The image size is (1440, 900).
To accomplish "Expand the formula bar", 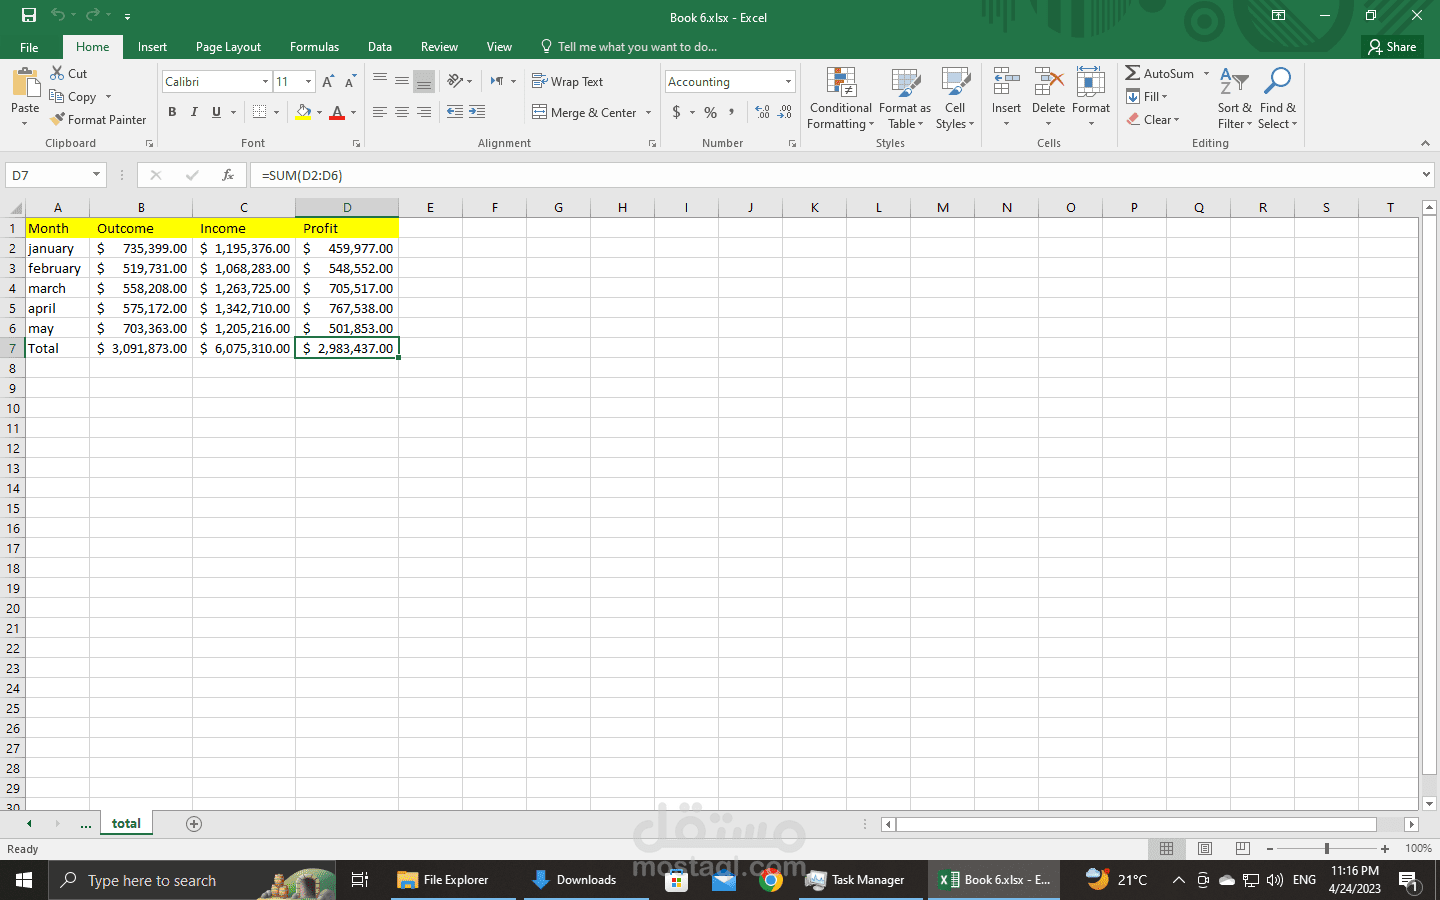I will point(1426,175).
